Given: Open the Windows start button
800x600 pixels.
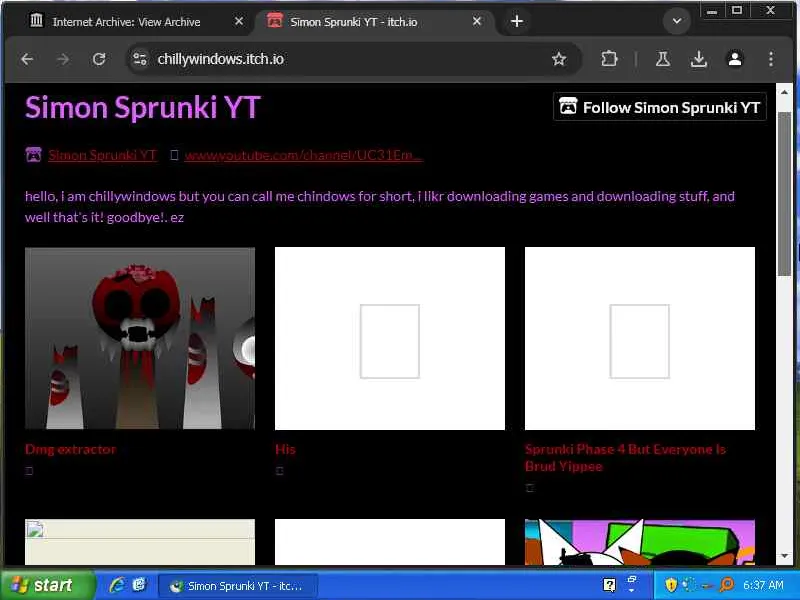Looking at the screenshot, I should point(47,585).
